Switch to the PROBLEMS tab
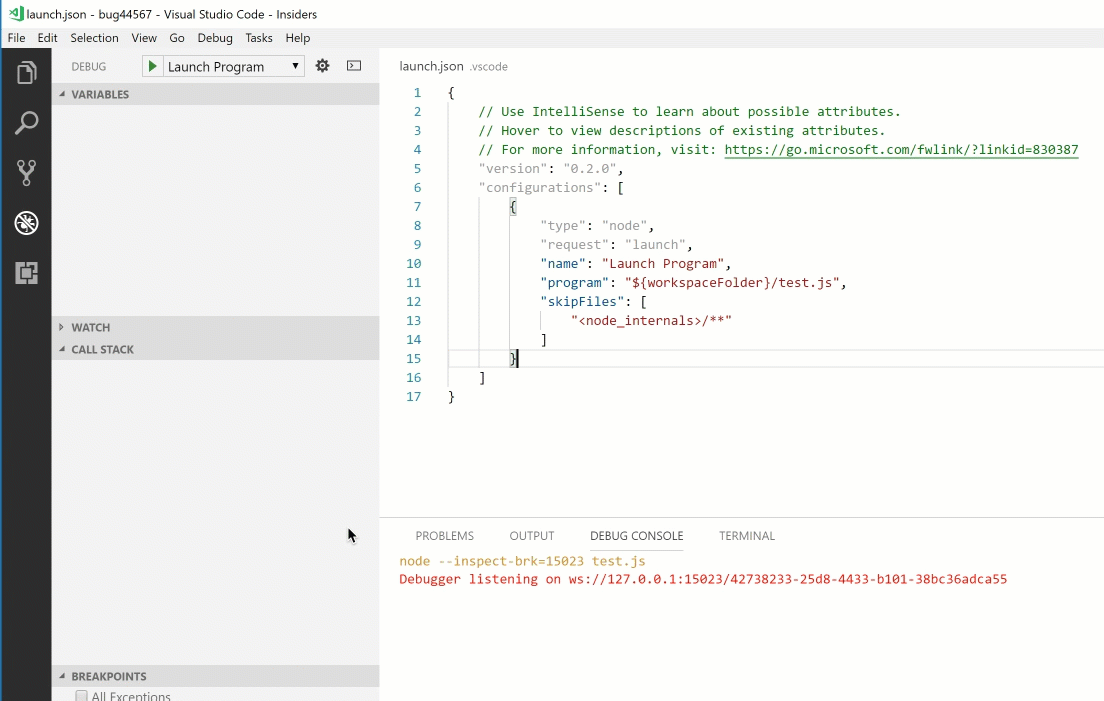1104x701 pixels. 444,535
